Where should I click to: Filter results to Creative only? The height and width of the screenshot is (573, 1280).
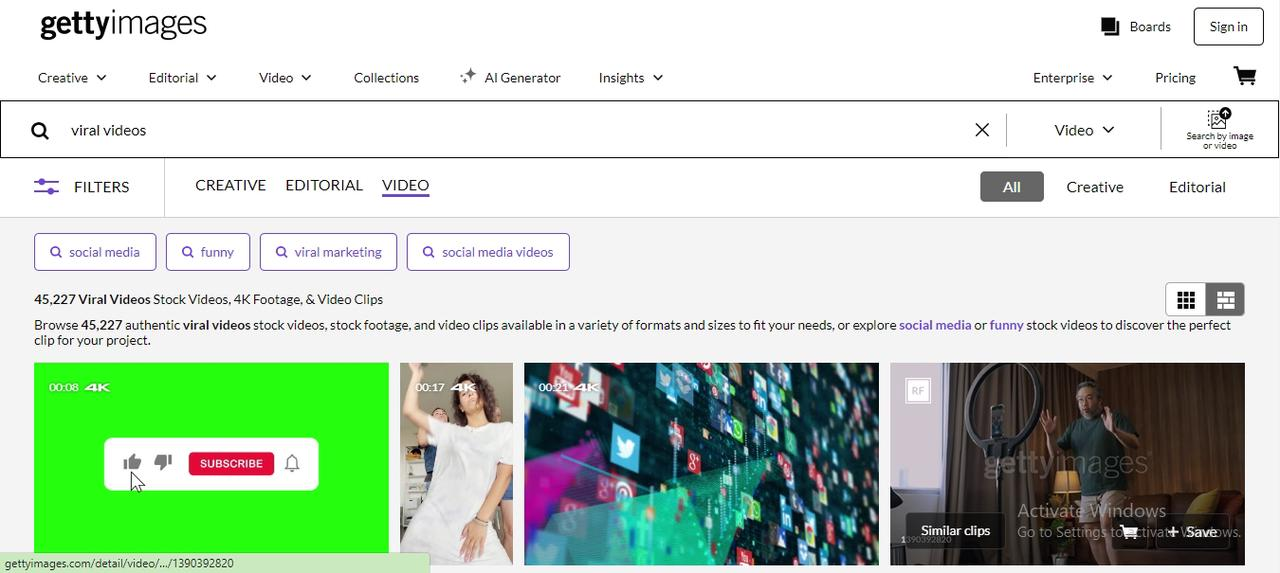coord(1095,187)
